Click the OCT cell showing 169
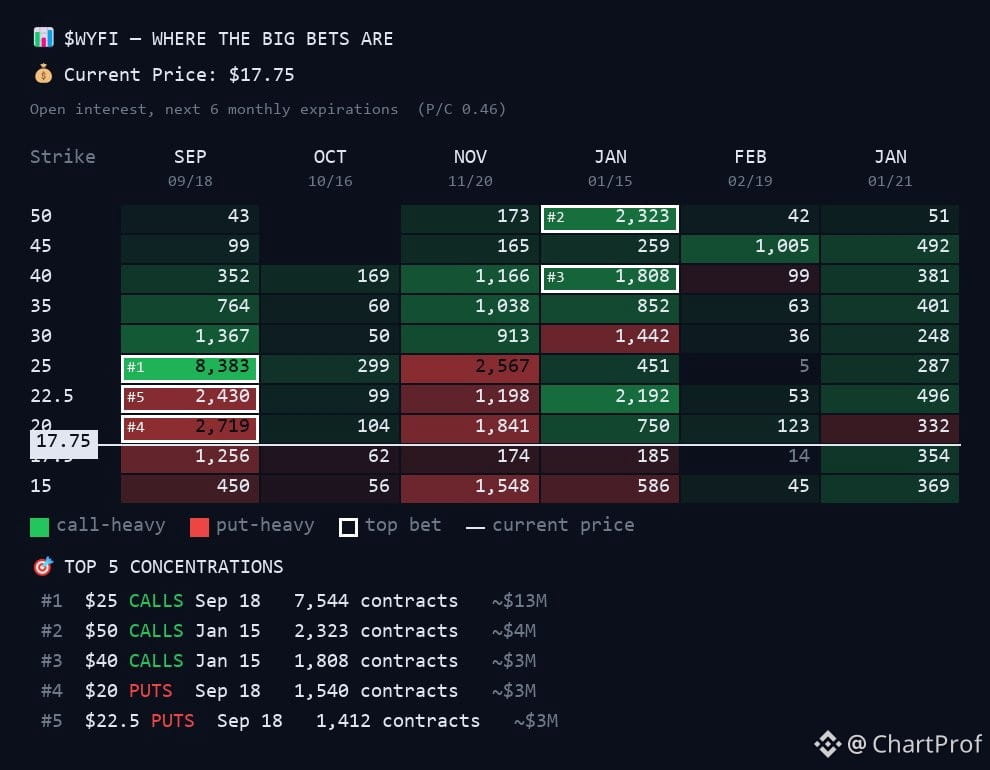This screenshot has height=770, width=990. [330, 278]
